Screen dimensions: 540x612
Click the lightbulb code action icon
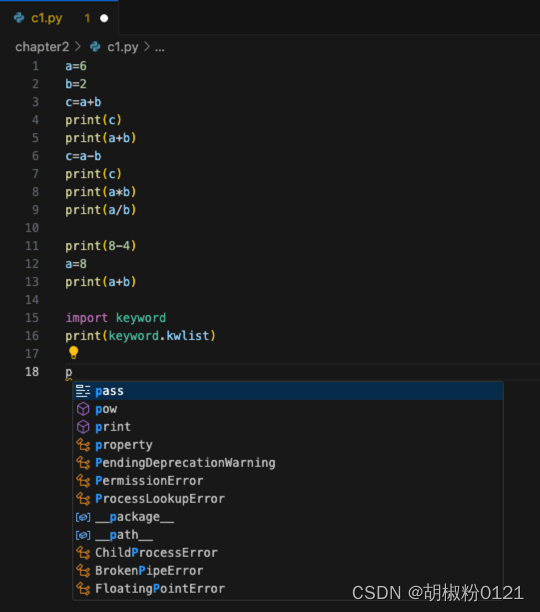(73, 353)
